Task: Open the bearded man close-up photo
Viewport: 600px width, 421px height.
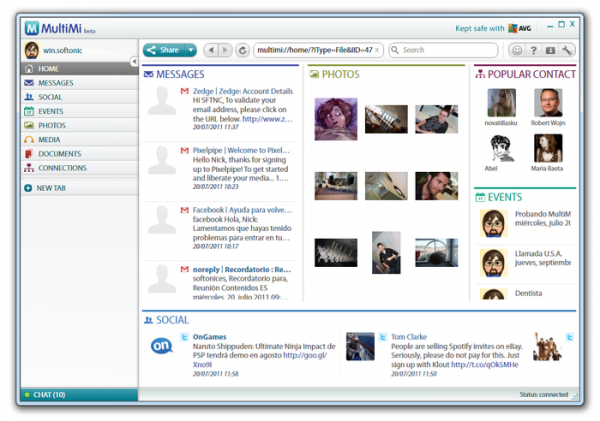Action: pos(436,186)
